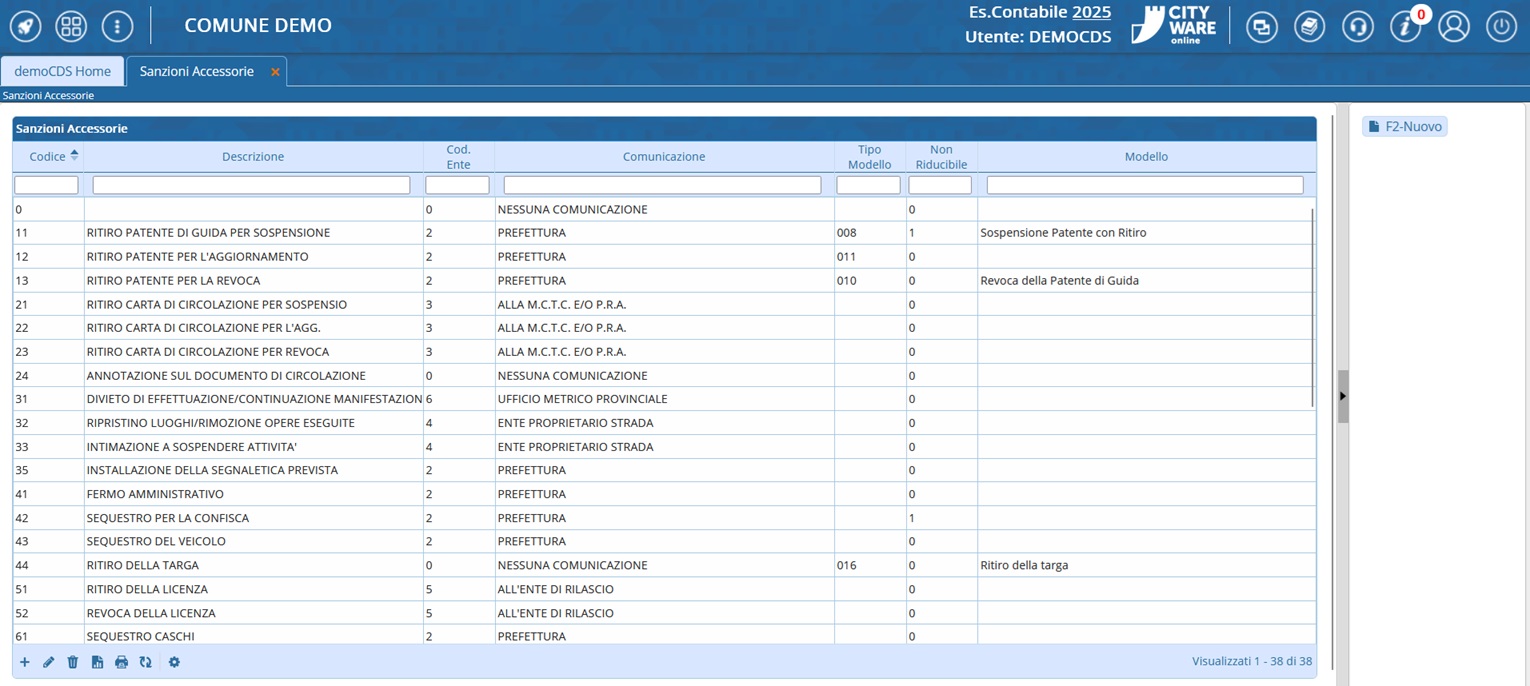1530x686 pixels.
Task: Switch to the demoCDS Home tab
Action: tap(62, 71)
